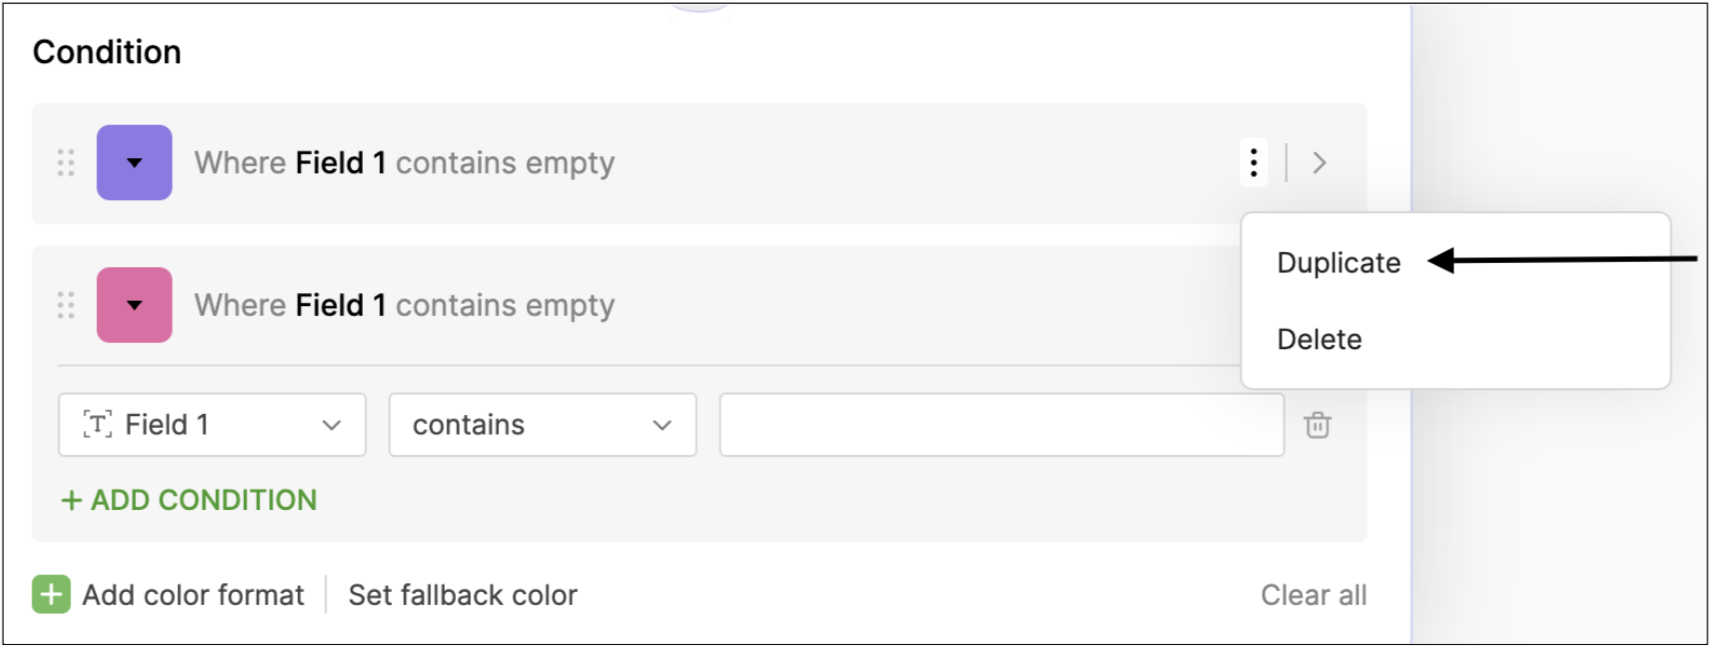Expand the first rule with the right chevron

pyautogui.click(x=1319, y=163)
